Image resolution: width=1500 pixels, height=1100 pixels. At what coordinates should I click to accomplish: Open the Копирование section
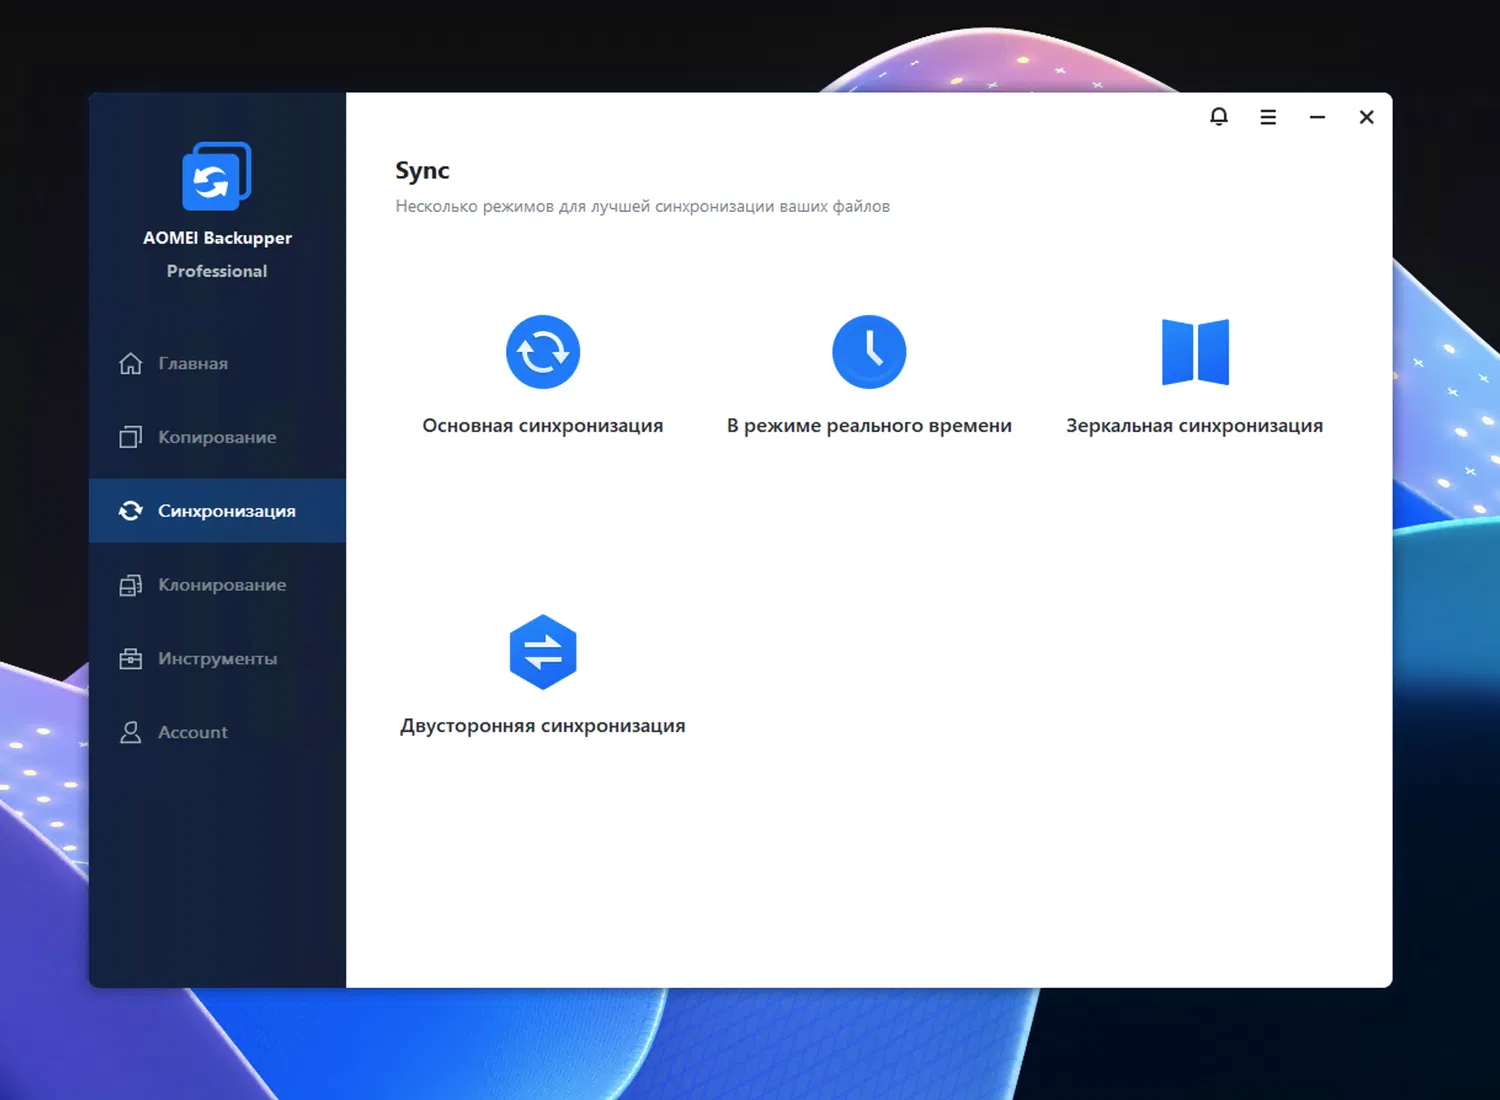(x=217, y=437)
